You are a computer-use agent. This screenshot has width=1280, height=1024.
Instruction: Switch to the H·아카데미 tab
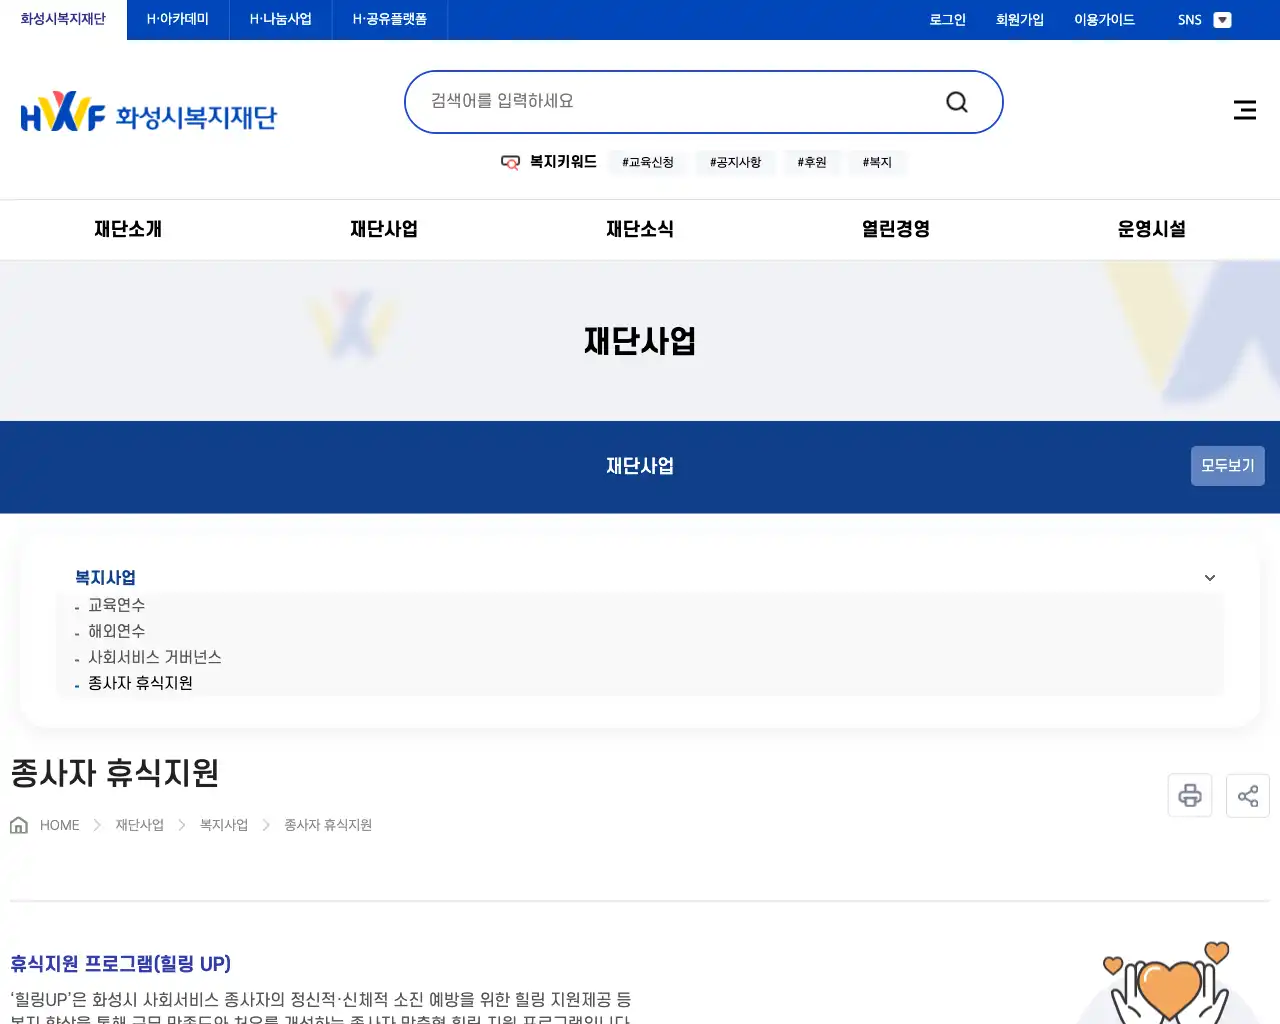176,19
